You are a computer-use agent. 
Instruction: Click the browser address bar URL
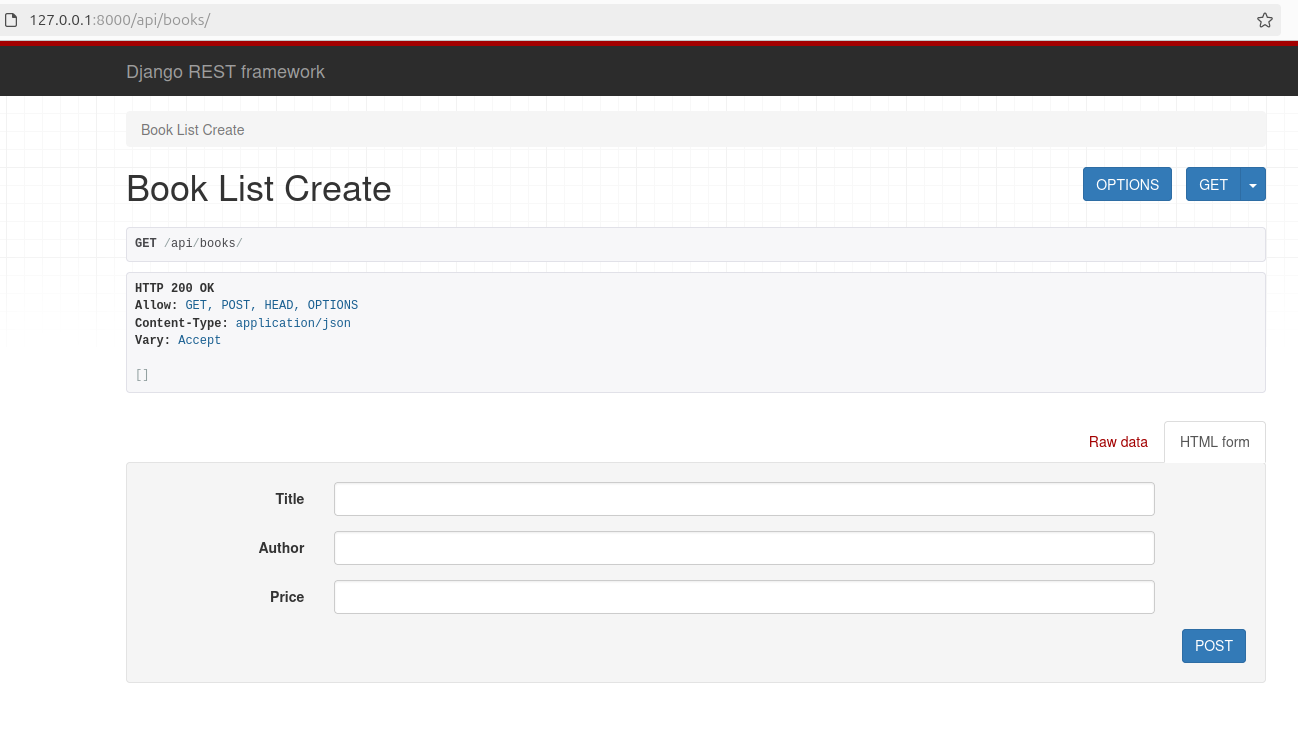click(x=120, y=20)
